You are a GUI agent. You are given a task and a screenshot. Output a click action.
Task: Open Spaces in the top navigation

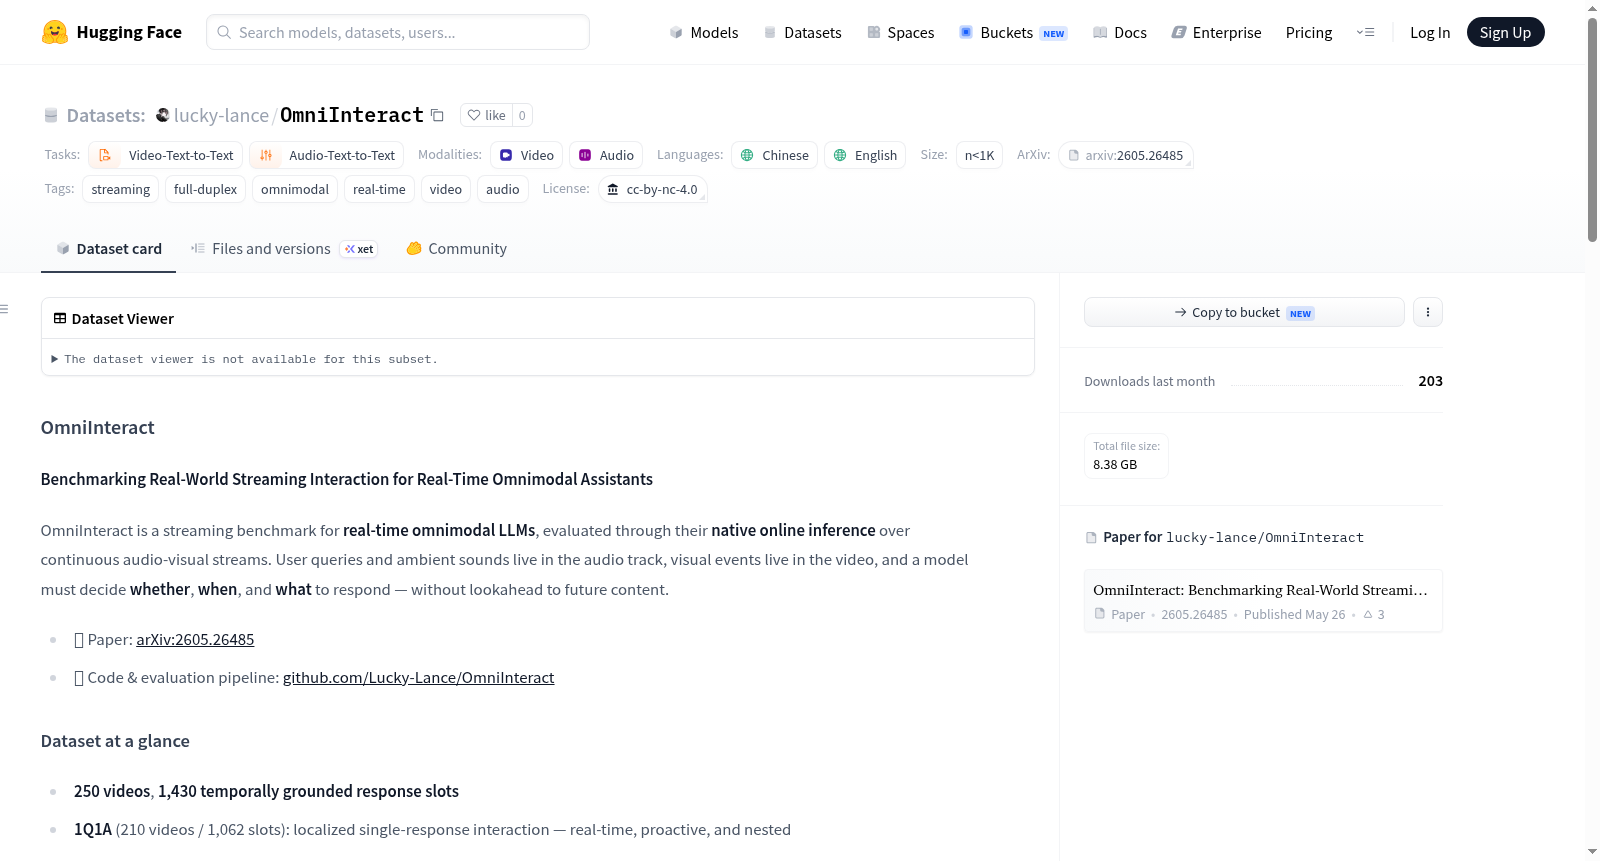(900, 32)
